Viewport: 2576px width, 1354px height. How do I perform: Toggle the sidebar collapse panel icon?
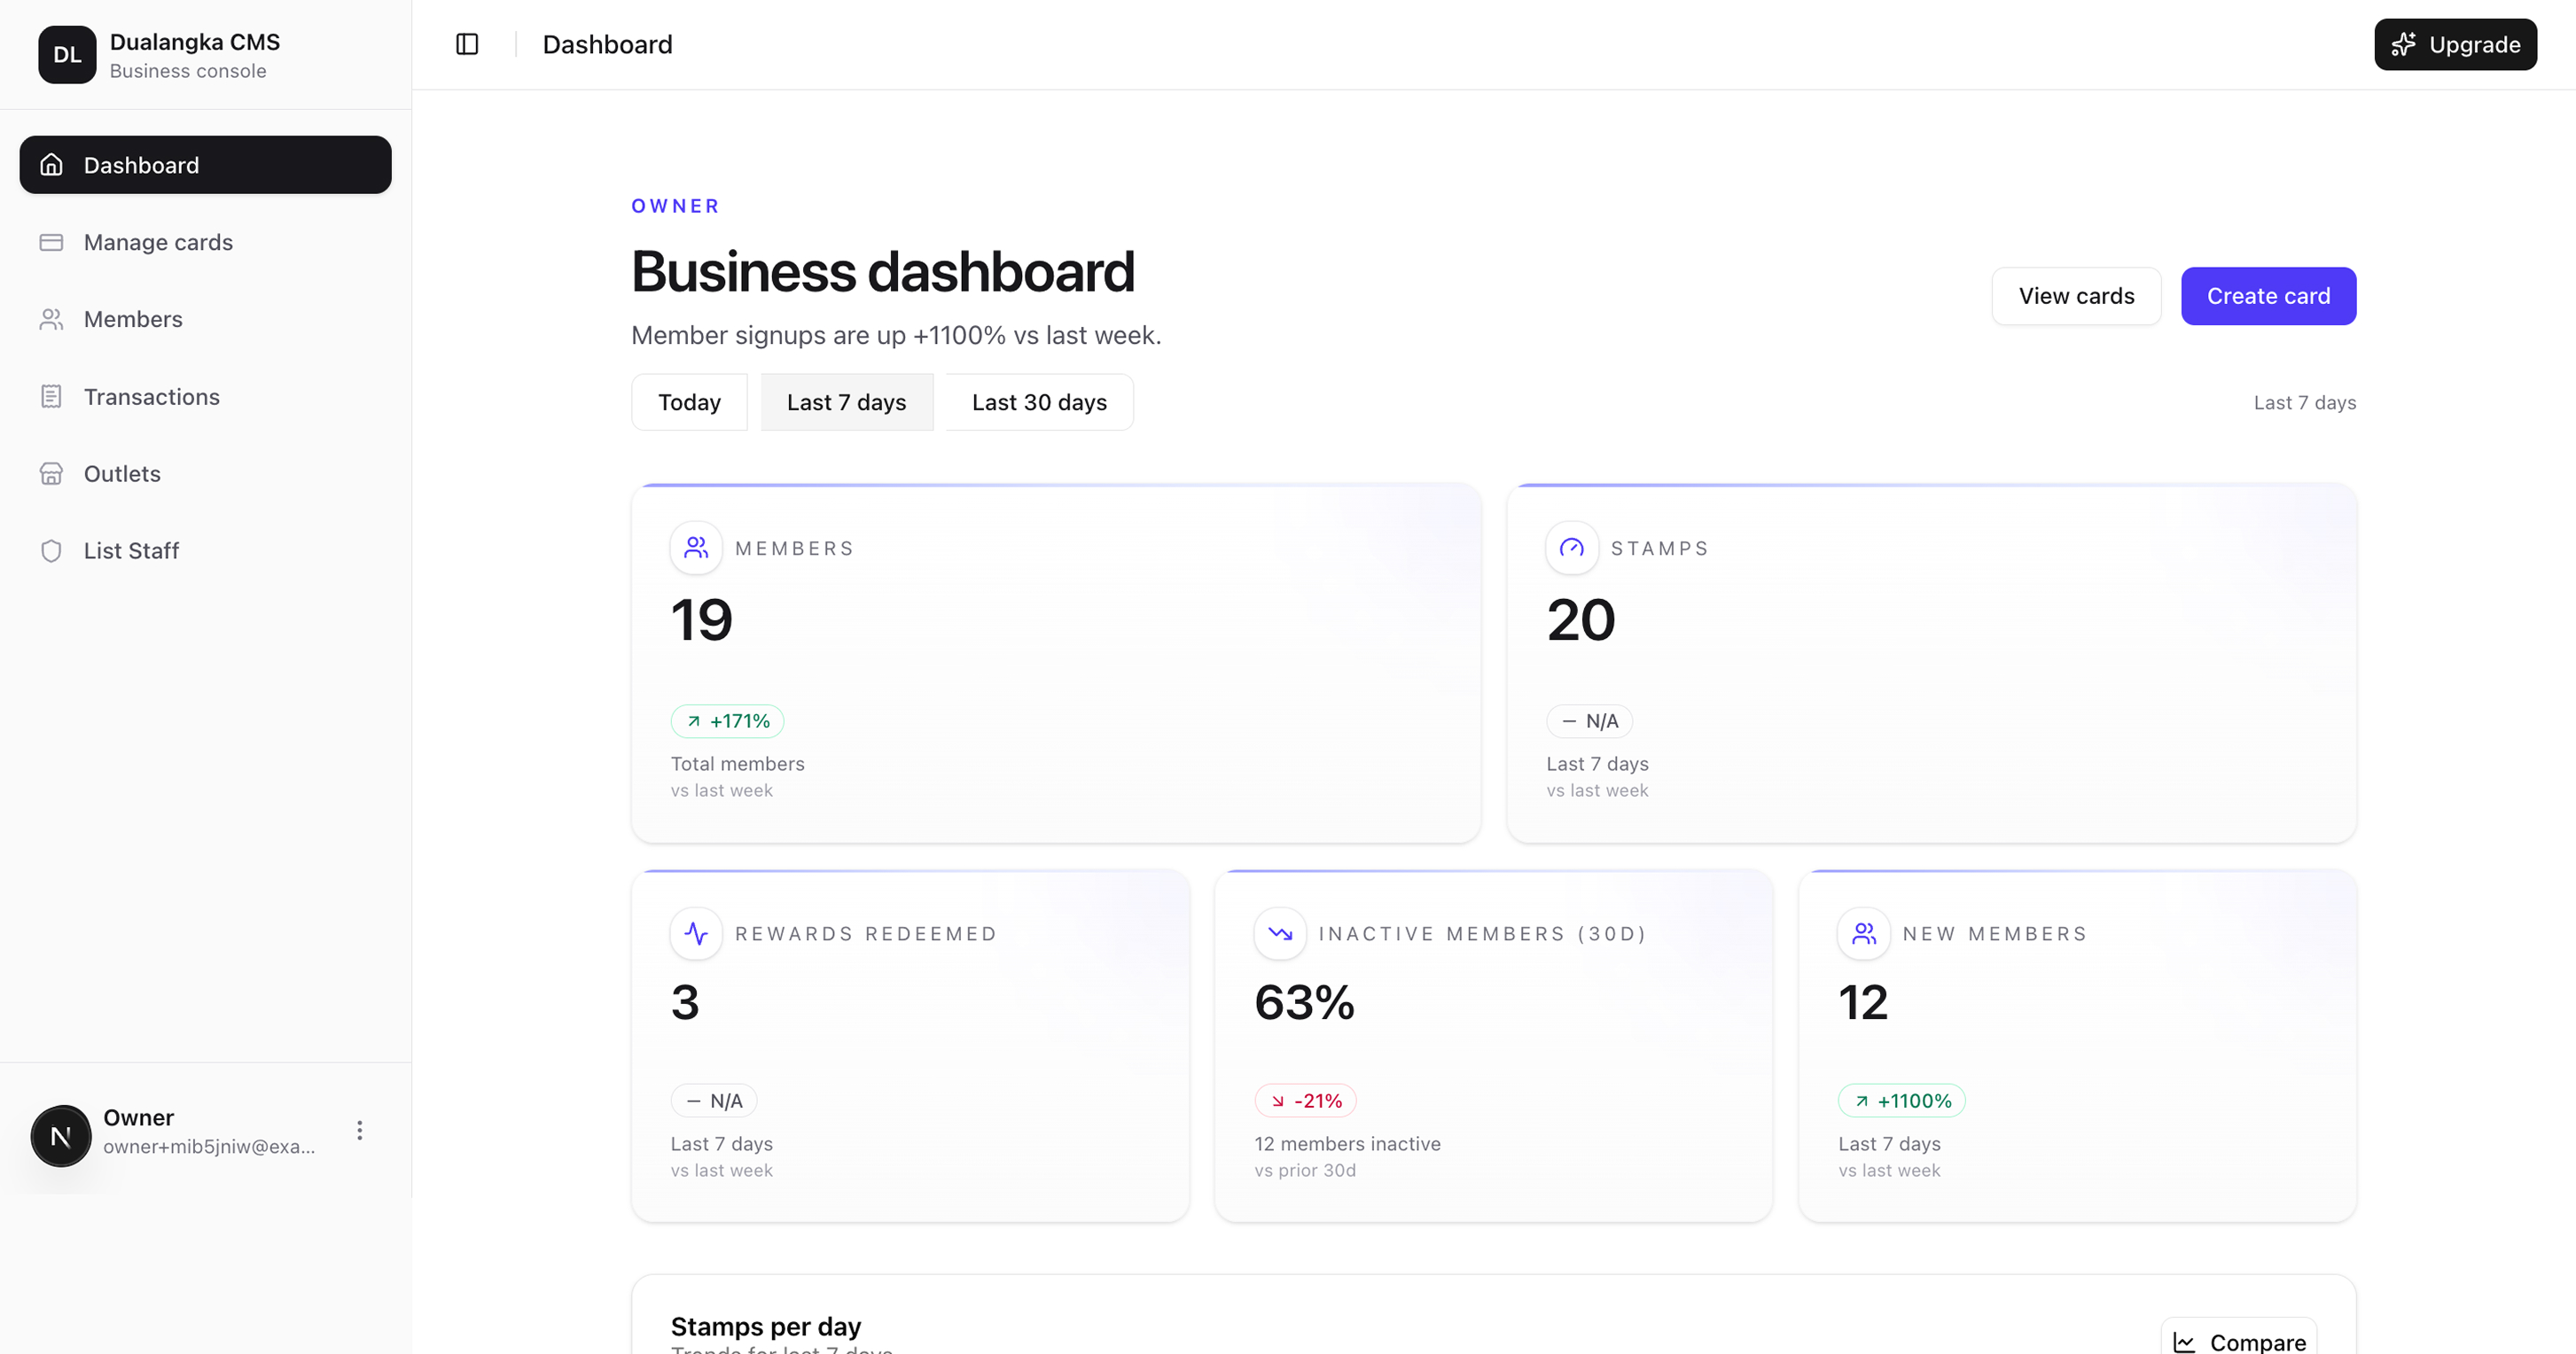466,44
